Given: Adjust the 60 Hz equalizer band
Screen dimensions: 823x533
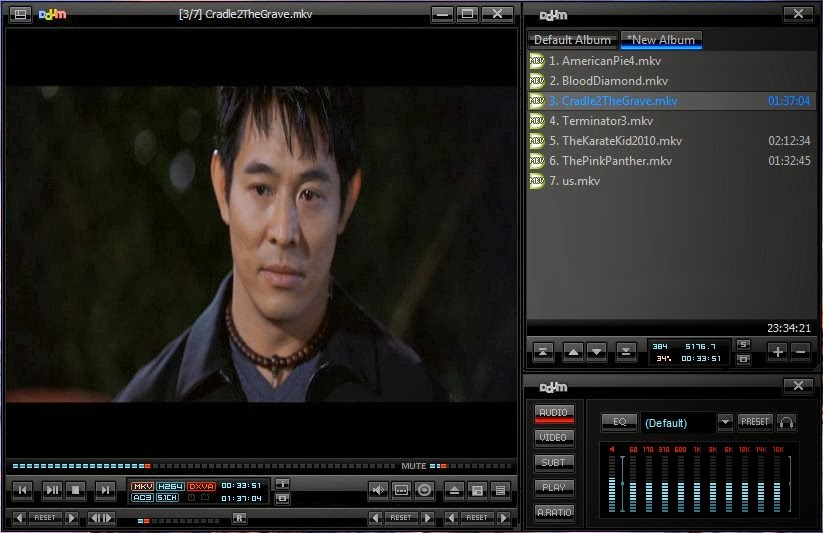Looking at the screenshot, I should click(x=633, y=483).
